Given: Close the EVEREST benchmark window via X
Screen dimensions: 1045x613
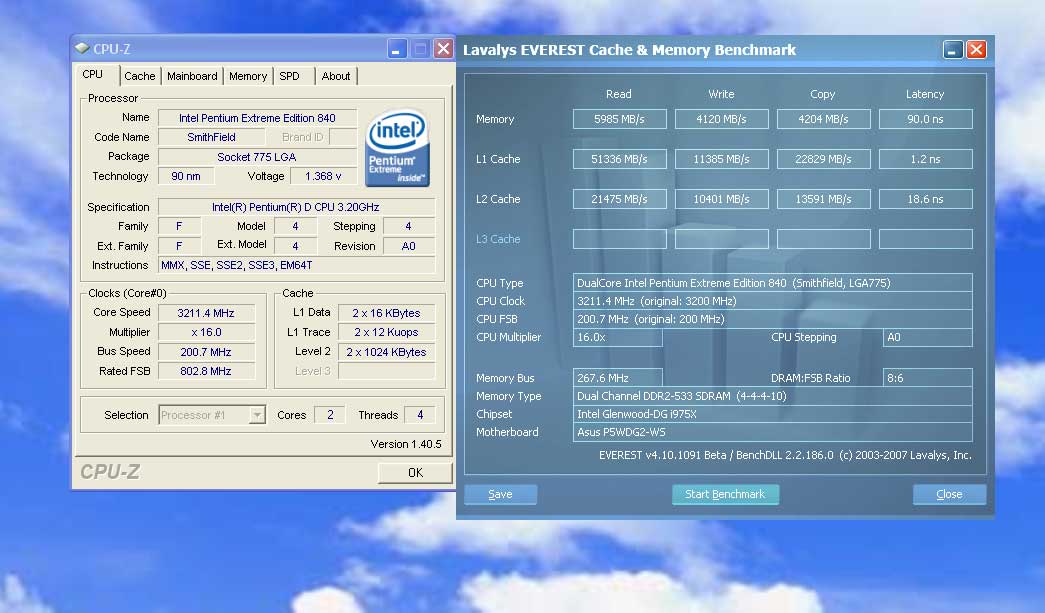Looking at the screenshot, I should click(976, 50).
